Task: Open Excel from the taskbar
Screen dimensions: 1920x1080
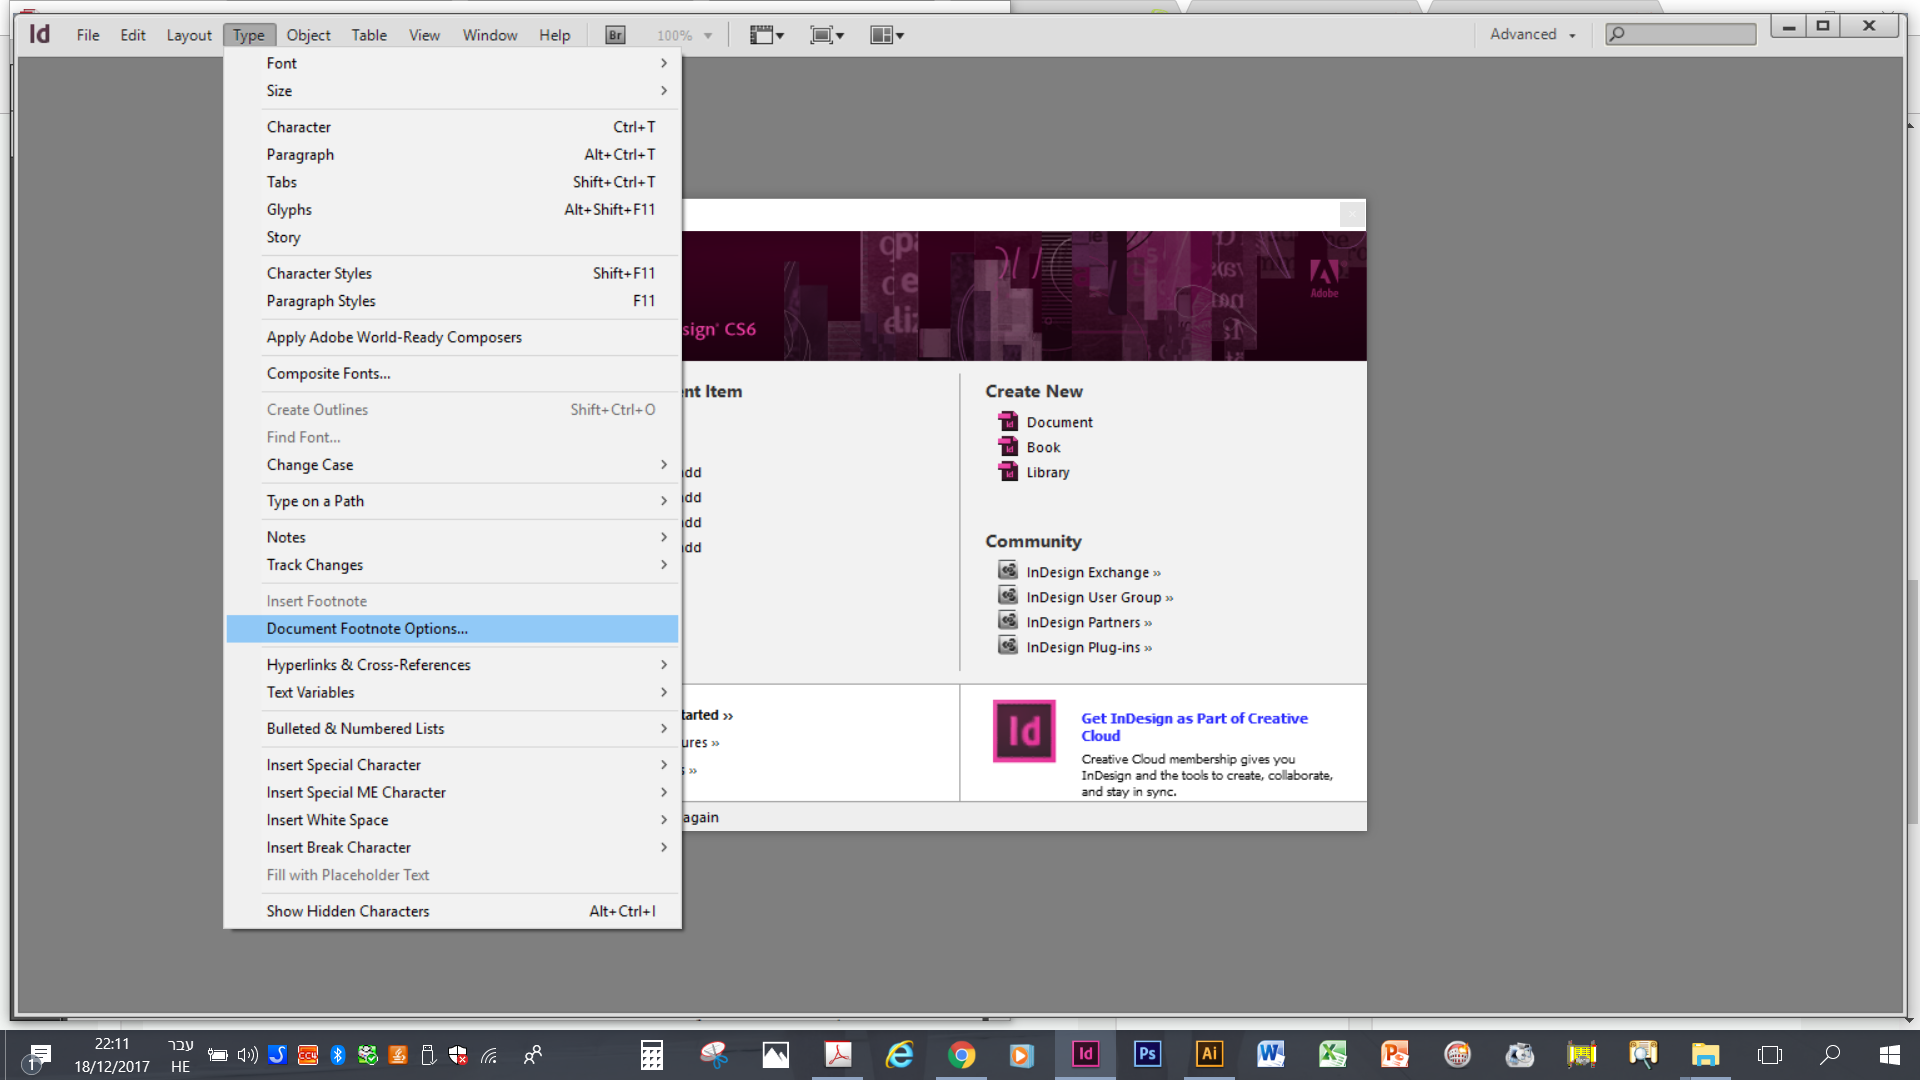Action: click(x=1333, y=1054)
